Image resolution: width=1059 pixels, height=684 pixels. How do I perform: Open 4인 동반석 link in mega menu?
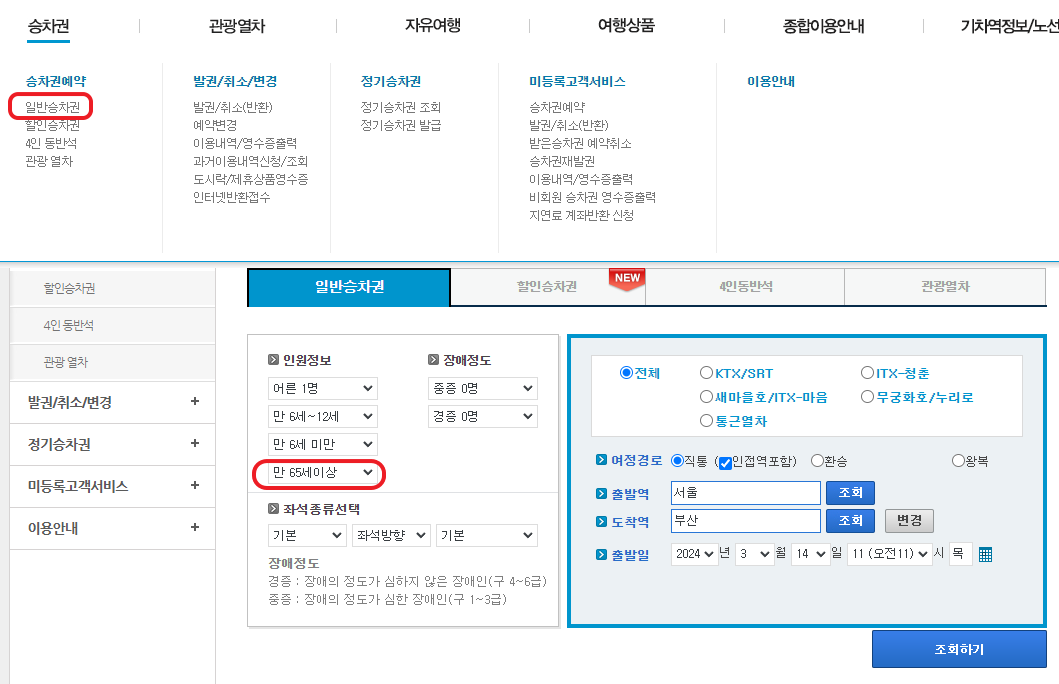(x=51, y=143)
